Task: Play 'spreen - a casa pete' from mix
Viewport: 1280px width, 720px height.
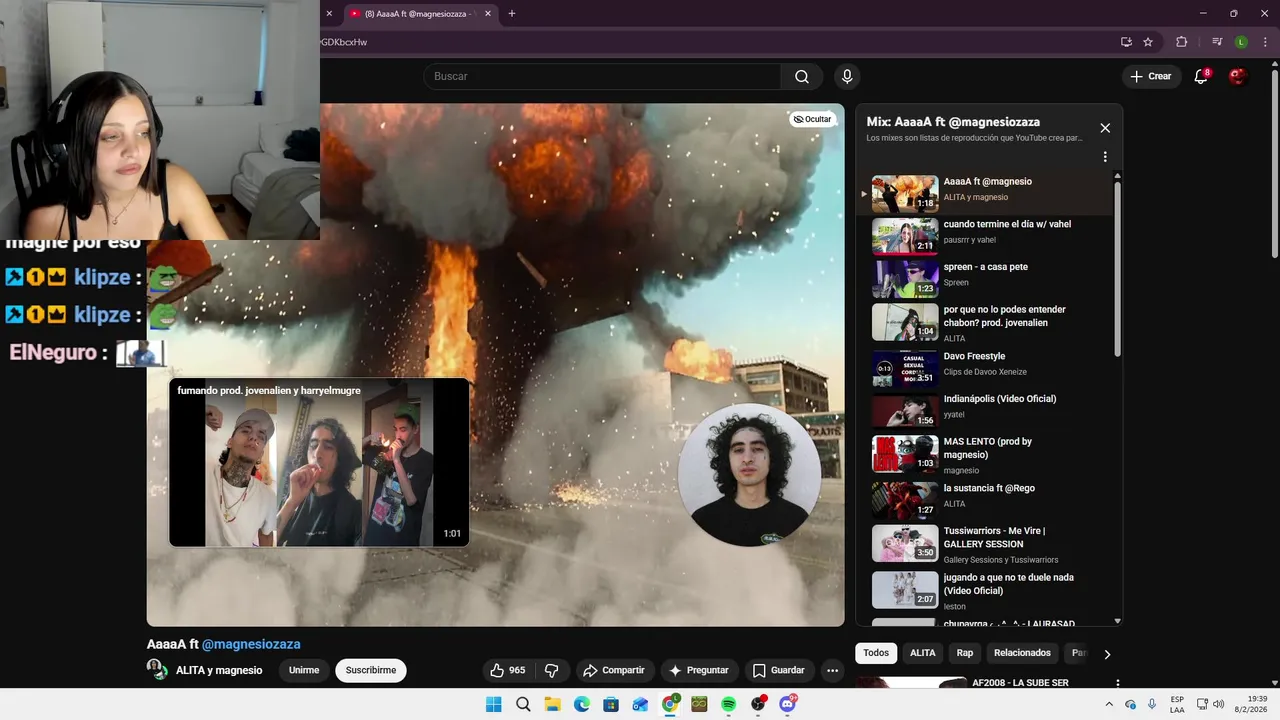Action: click(x=985, y=279)
